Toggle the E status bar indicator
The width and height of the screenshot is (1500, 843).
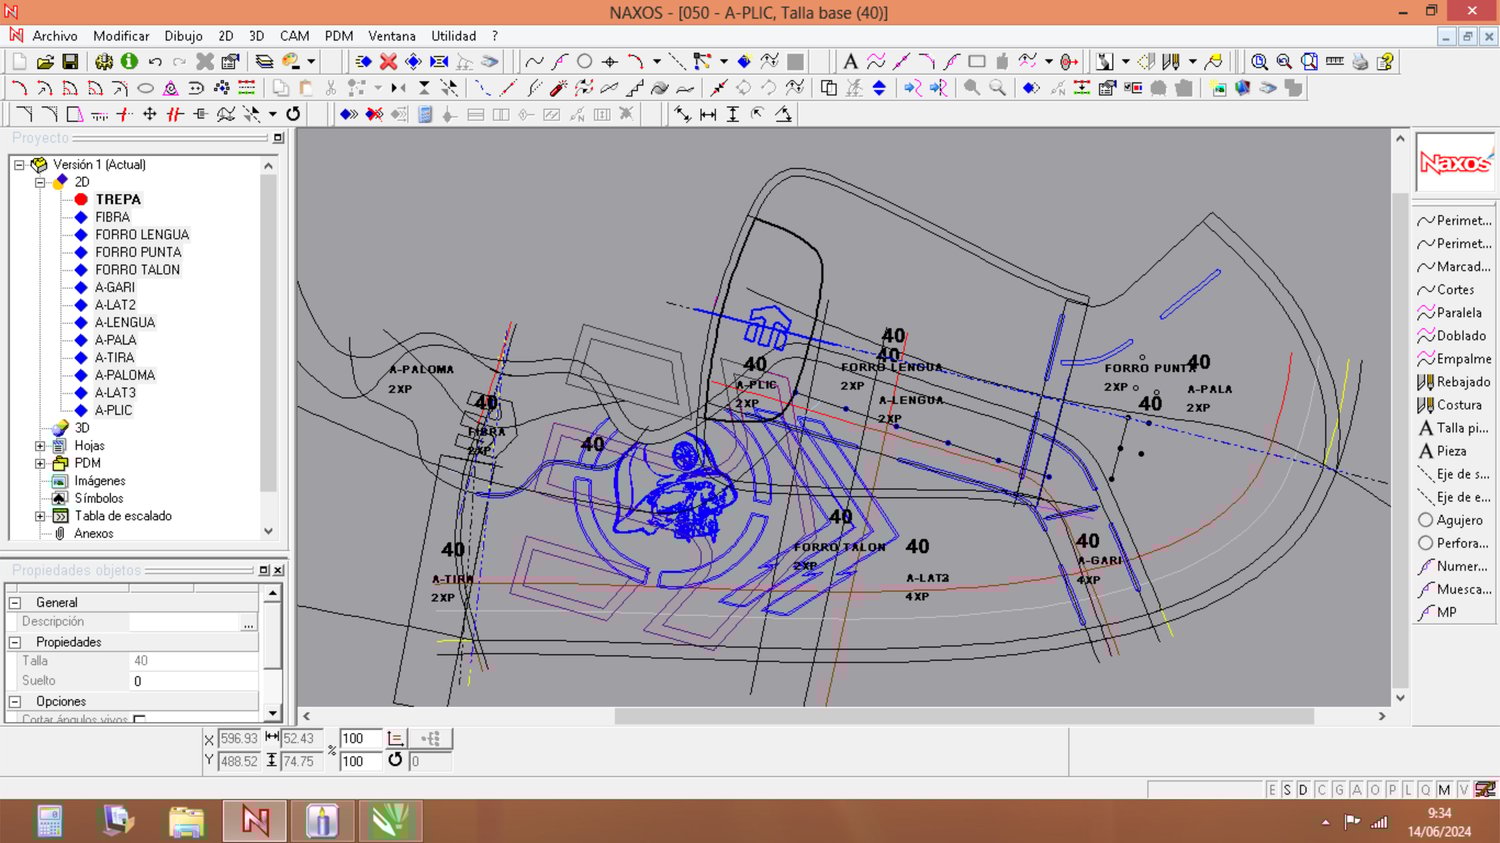(x=1272, y=790)
